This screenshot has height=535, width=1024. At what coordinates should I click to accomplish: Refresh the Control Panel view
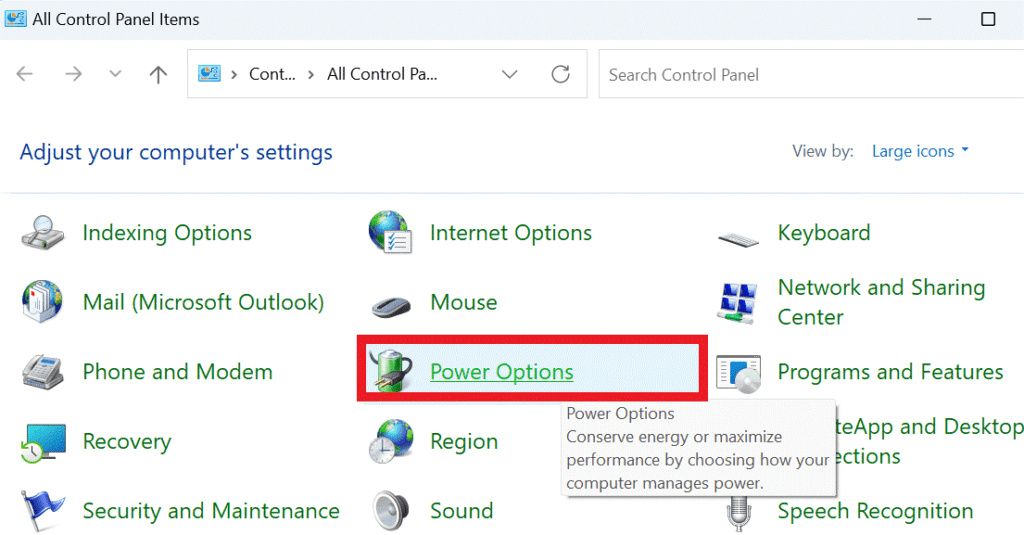[x=560, y=74]
